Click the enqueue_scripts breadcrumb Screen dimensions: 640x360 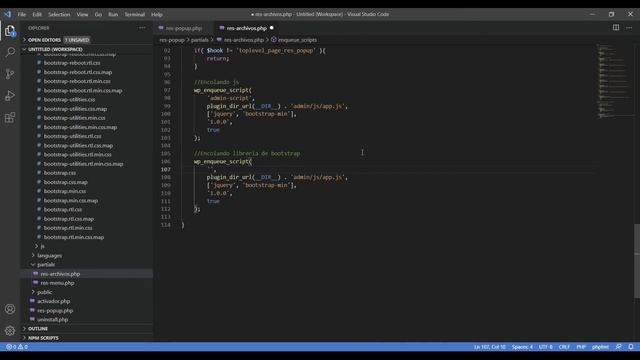297,40
